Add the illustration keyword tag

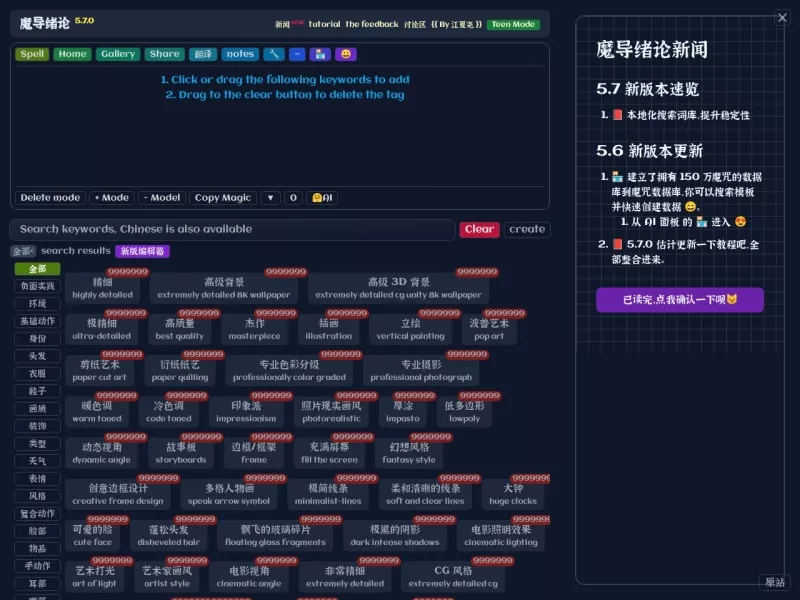[329, 330]
